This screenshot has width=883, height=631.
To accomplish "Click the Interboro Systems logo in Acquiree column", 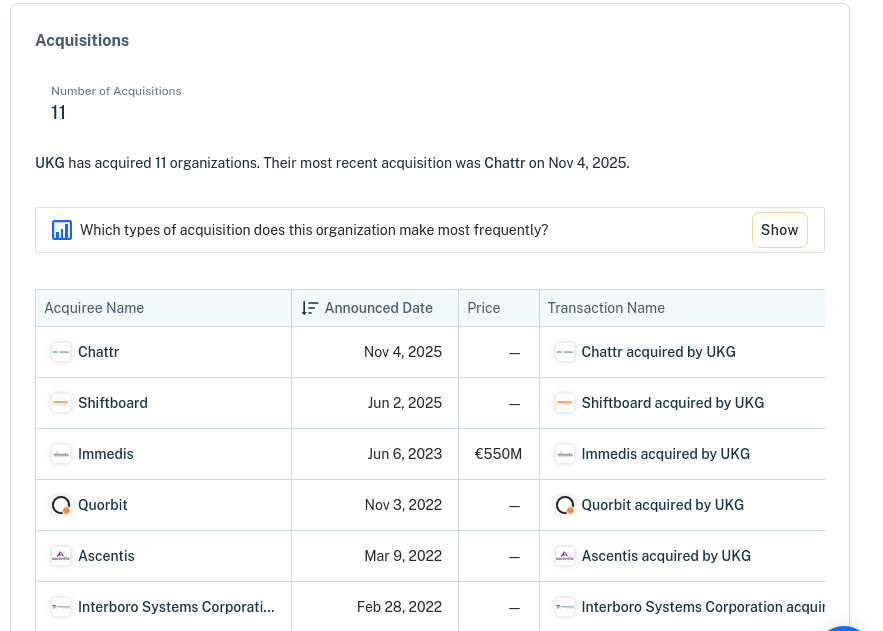I will (x=61, y=607).
